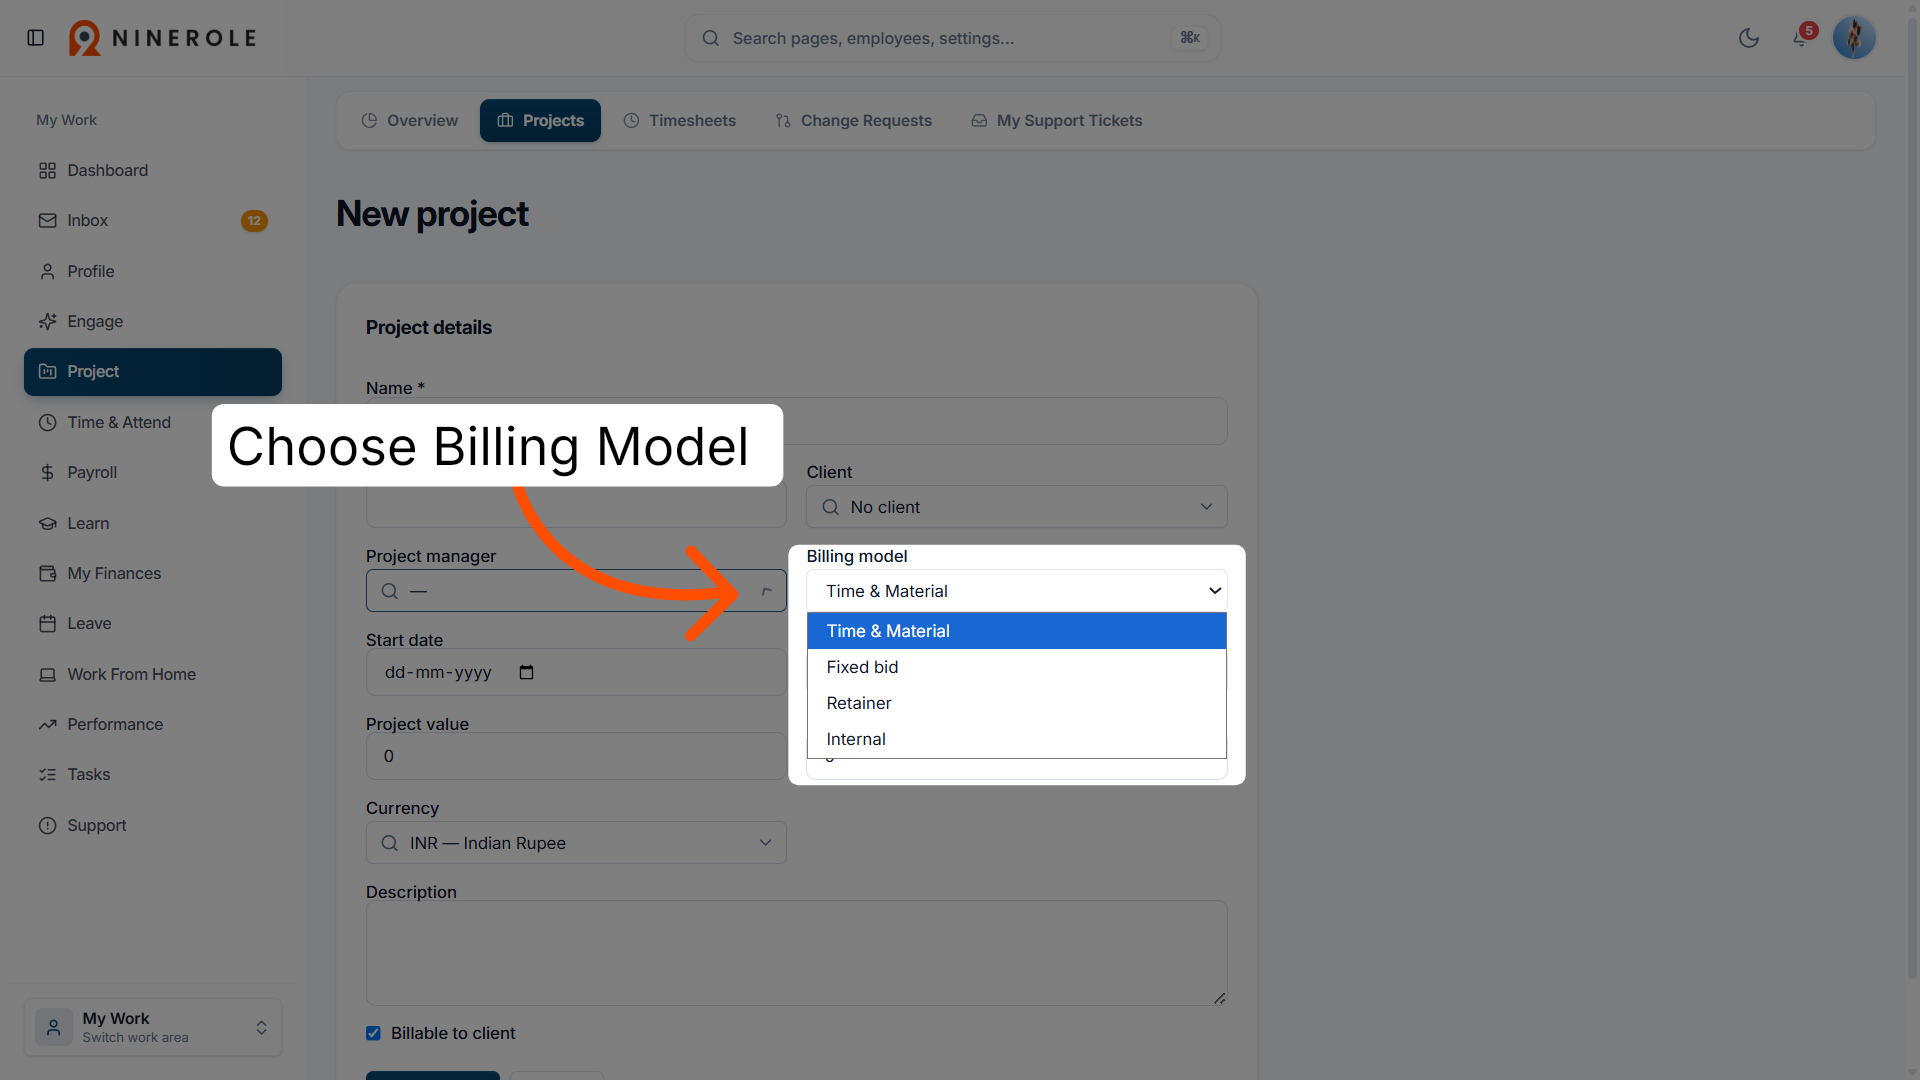Screen dimensions: 1920x1080
Task: Select Internal billing option
Action: point(1017,739)
